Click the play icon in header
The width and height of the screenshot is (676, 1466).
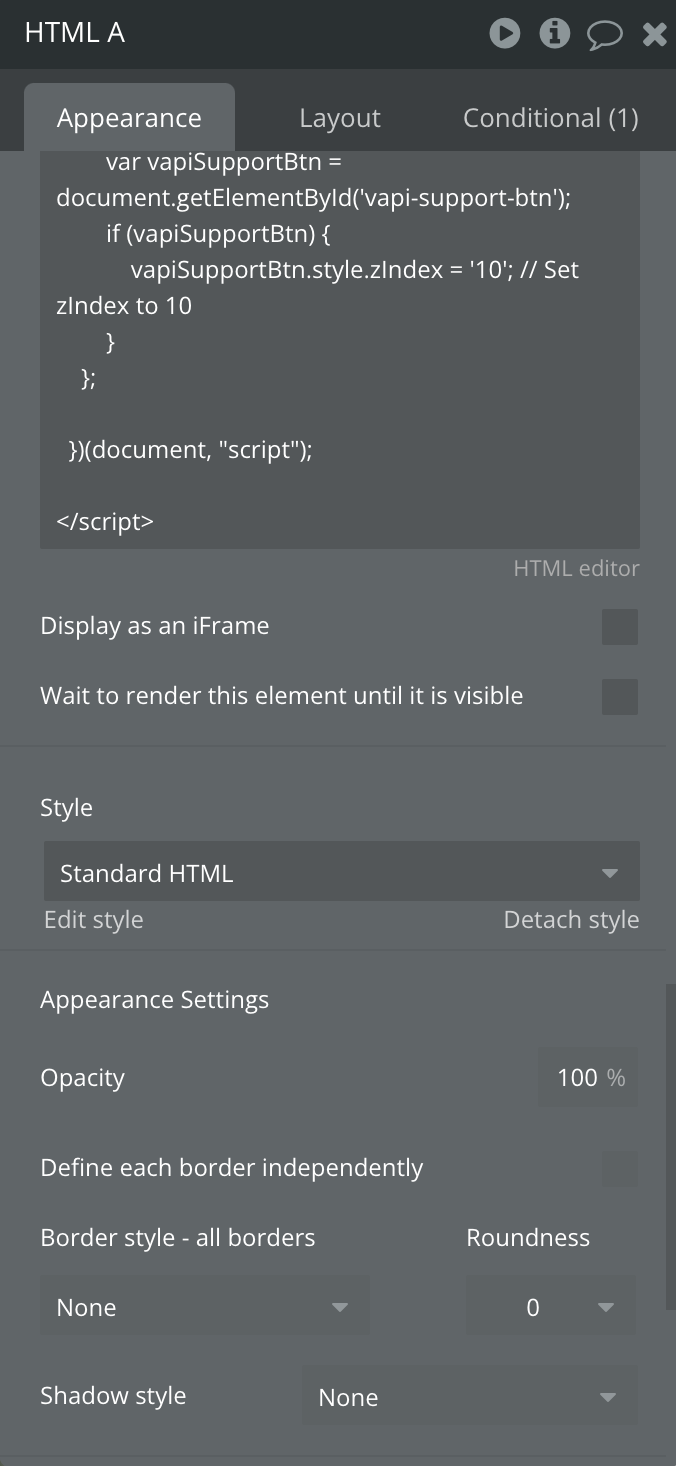[505, 33]
